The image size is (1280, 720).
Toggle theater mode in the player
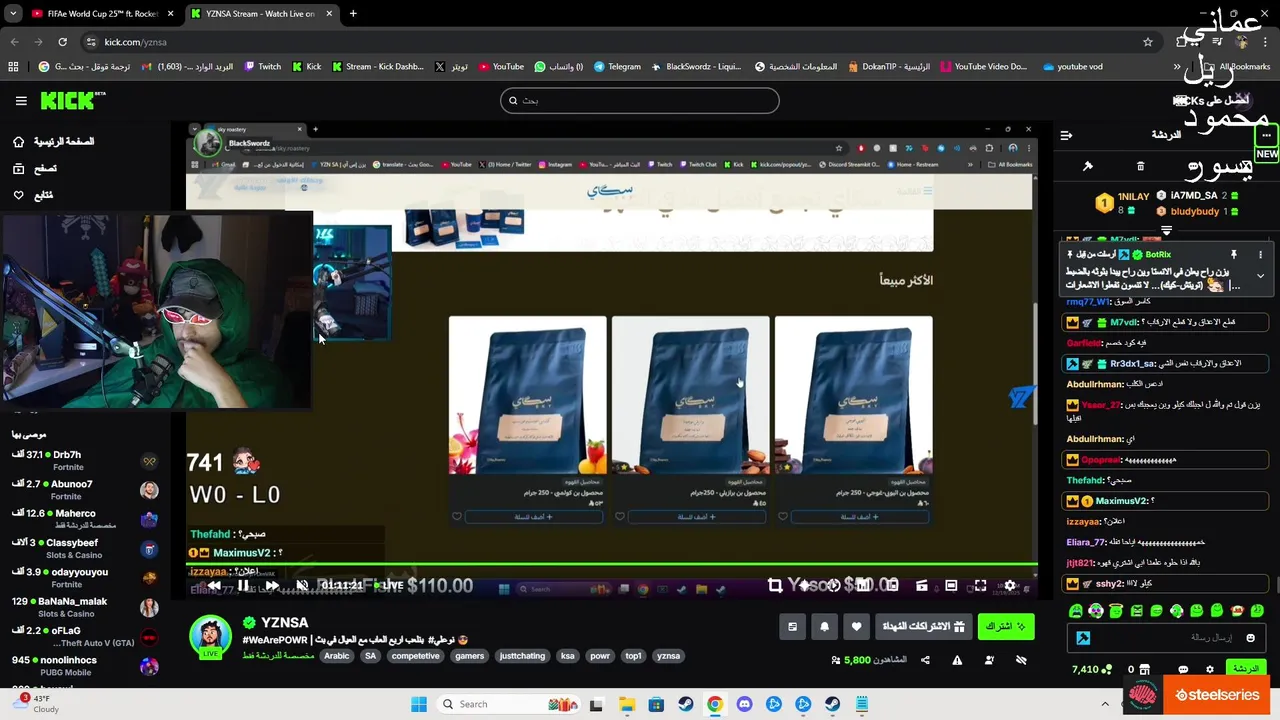(951, 586)
